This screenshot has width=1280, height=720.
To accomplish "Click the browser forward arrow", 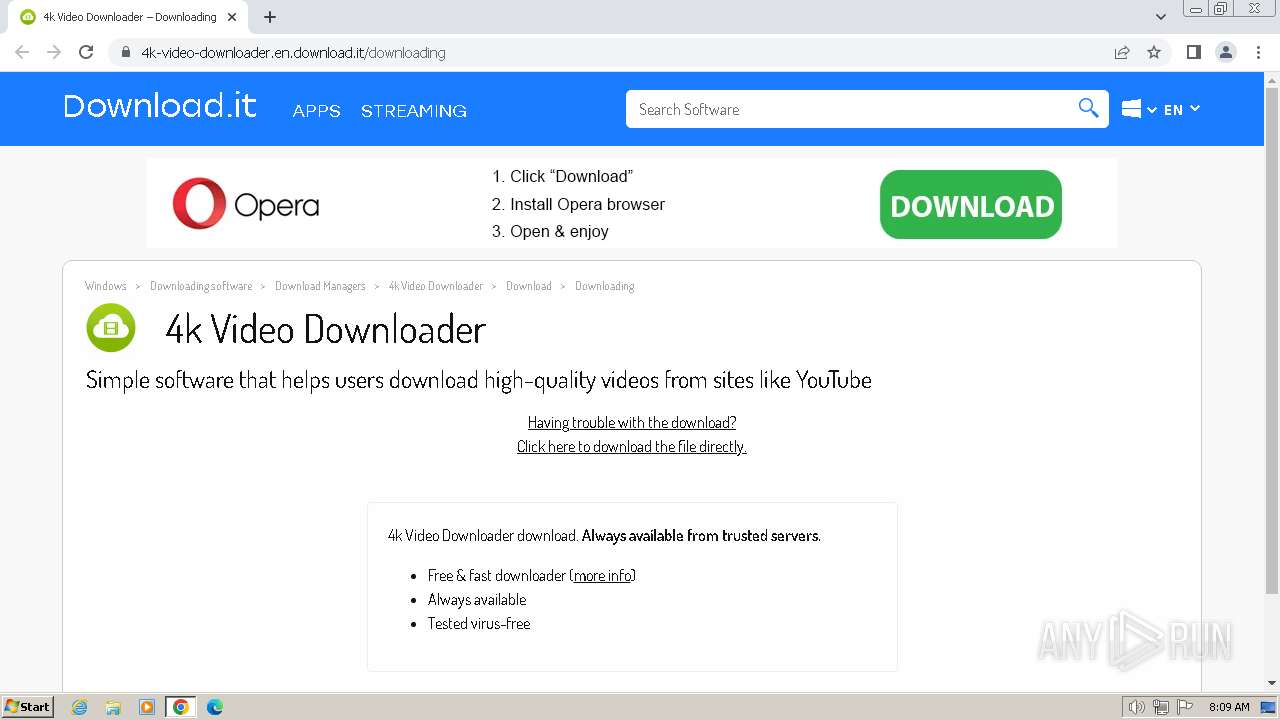I will point(54,52).
